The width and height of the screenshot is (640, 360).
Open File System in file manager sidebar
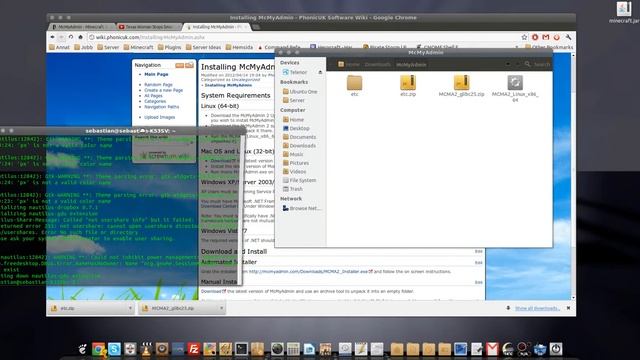(299, 180)
